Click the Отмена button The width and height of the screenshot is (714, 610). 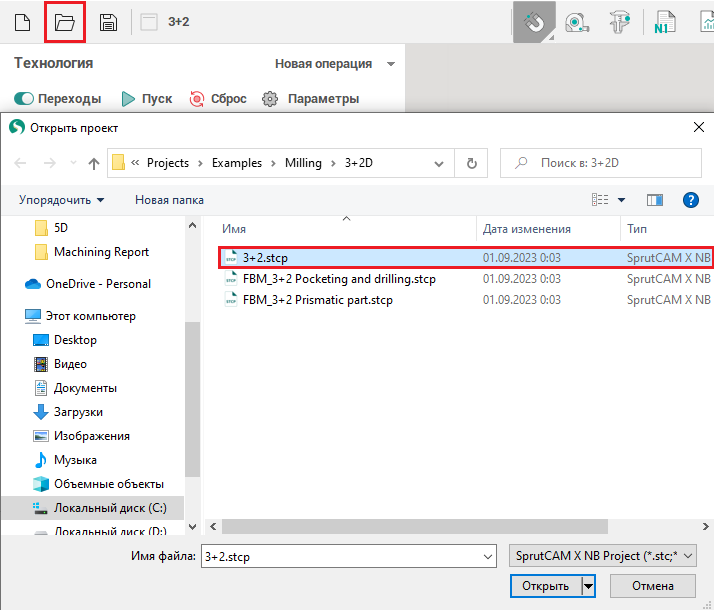point(652,586)
